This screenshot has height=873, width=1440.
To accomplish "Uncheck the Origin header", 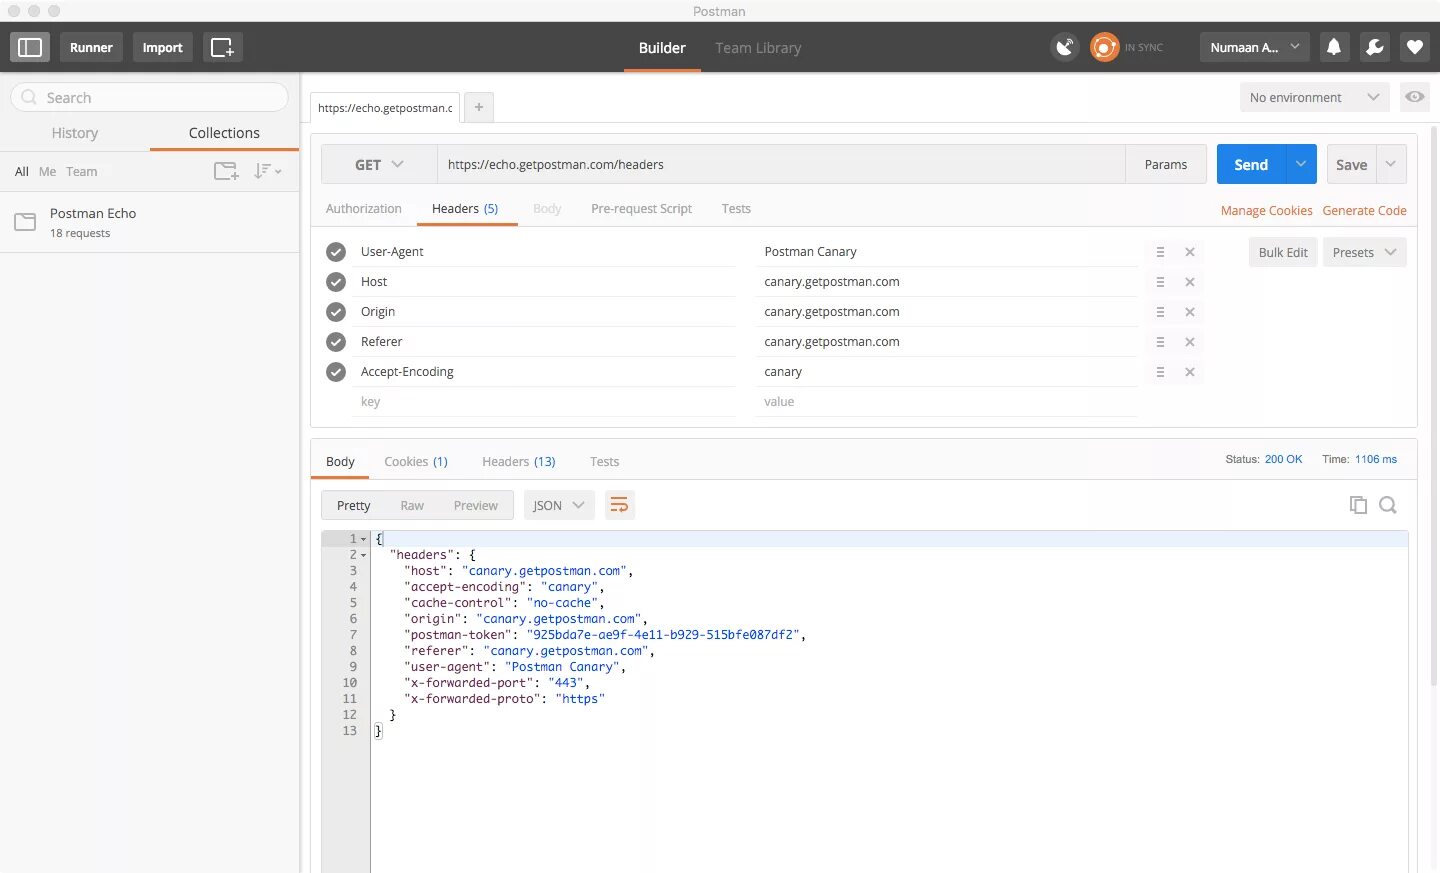I will point(336,312).
